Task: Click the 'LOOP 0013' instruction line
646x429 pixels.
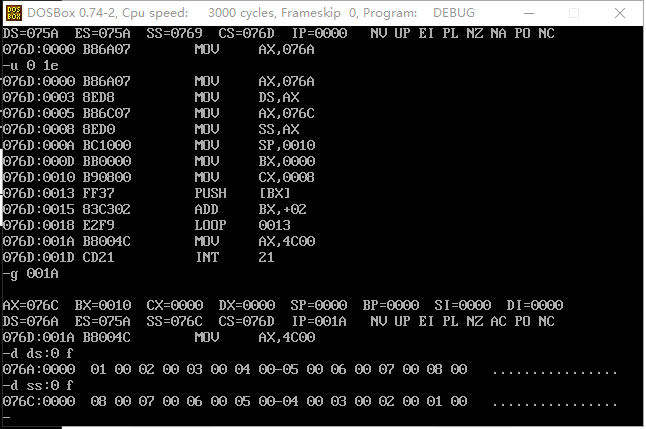Action: coord(147,226)
